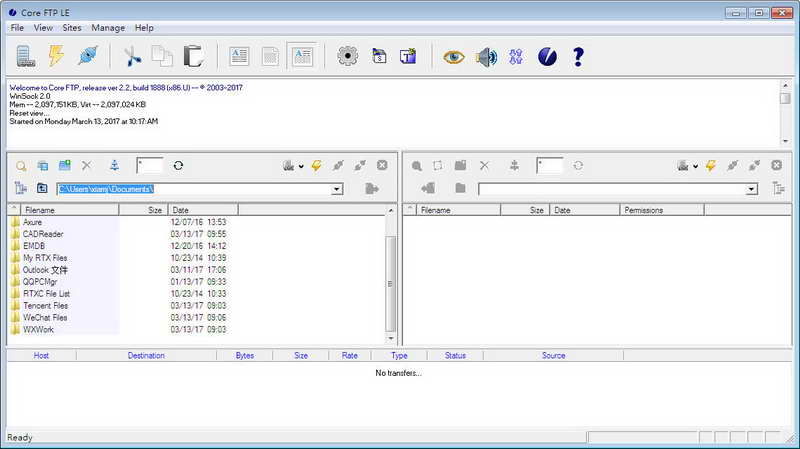800x449 pixels.
Task: Focus the remote pane filter field
Action: (x=549, y=165)
